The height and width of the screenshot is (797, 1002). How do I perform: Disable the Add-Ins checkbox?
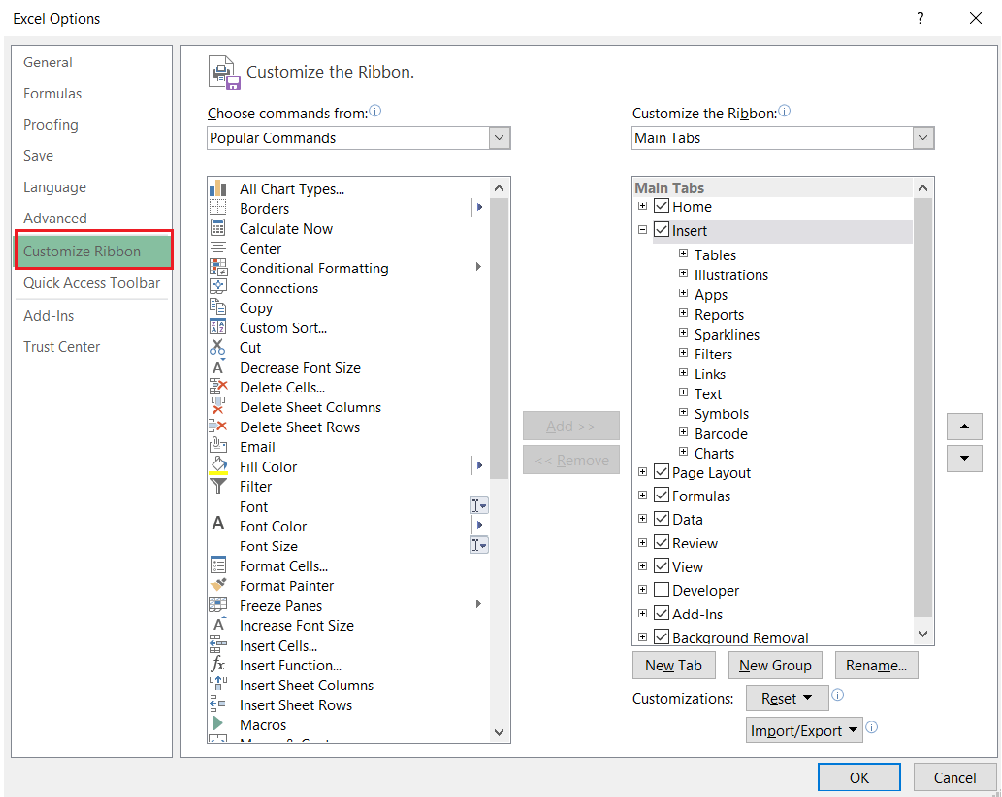click(x=662, y=613)
